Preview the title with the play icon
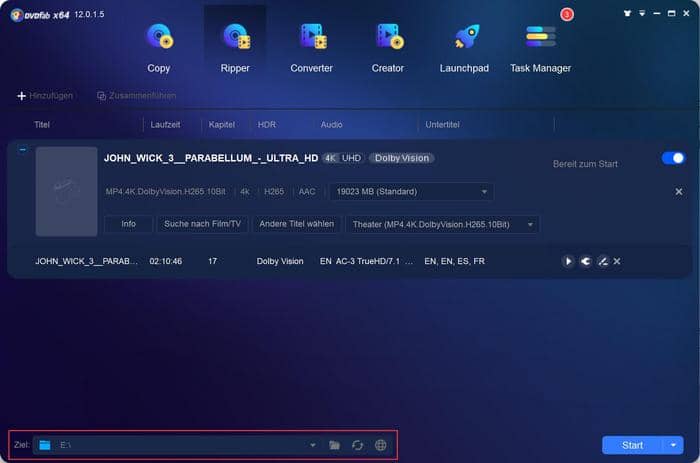This screenshot has height=463, width=700. click(x=568, y=261)
